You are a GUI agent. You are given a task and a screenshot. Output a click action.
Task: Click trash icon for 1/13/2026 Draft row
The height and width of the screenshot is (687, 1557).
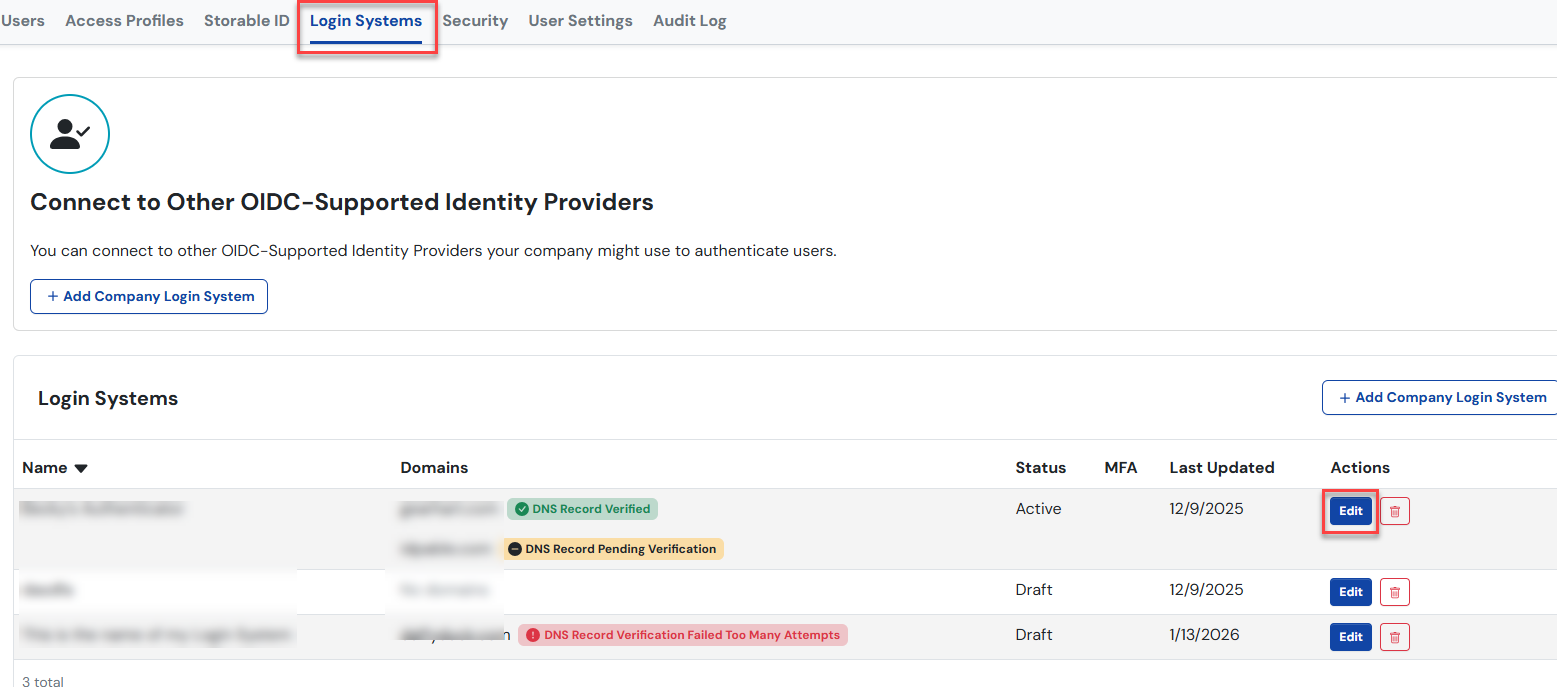(x=1395, y=637)
